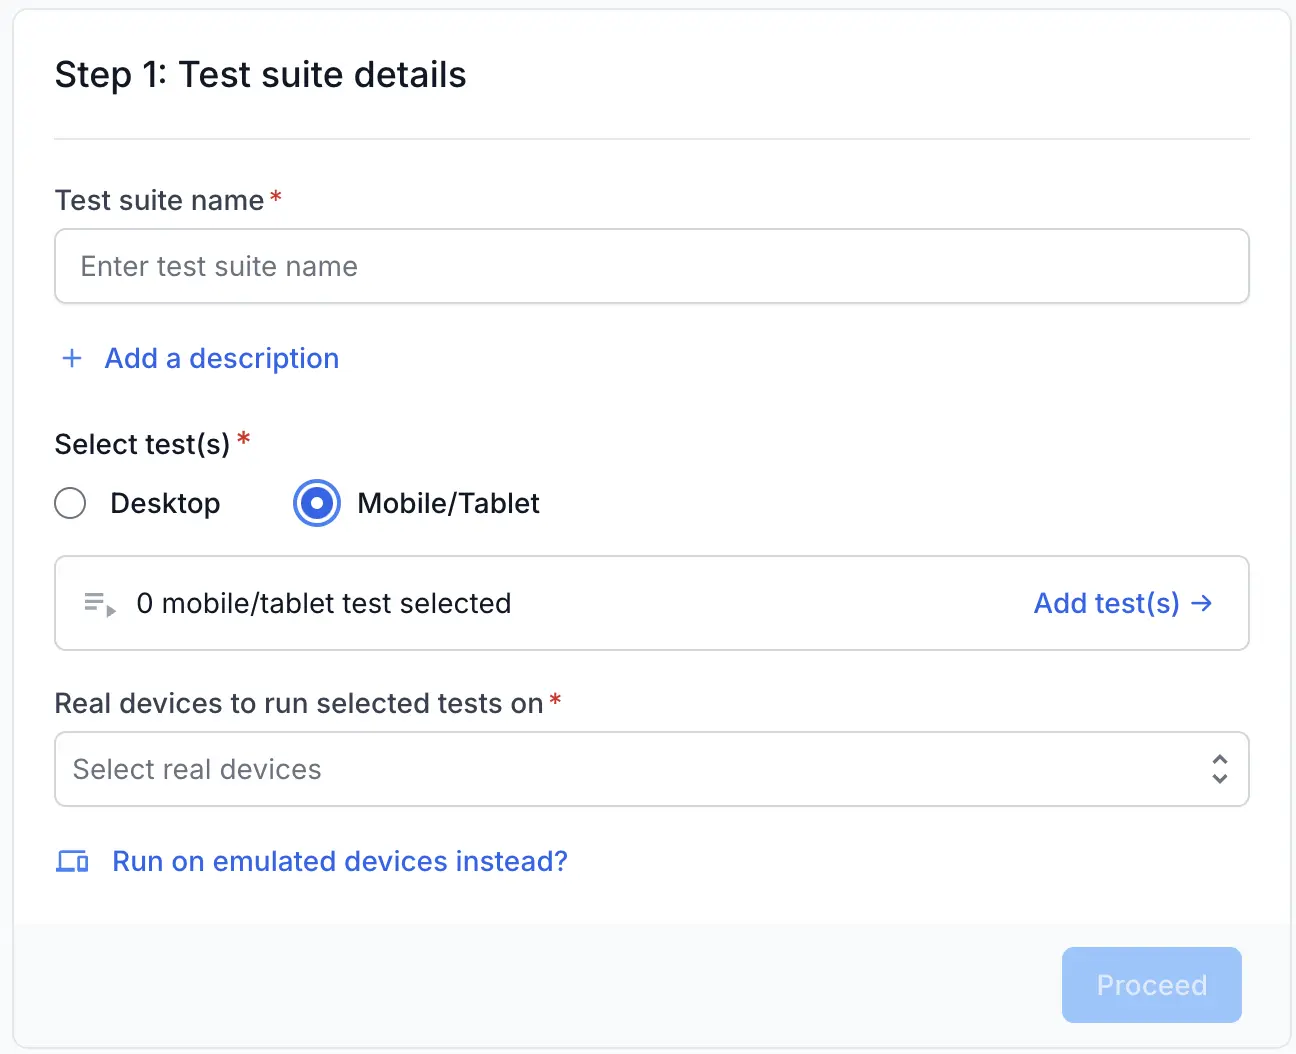The width and height of the screenshot is (1296, 1054).
Task: Click the Select test(s) label
Action: point(142,444)
